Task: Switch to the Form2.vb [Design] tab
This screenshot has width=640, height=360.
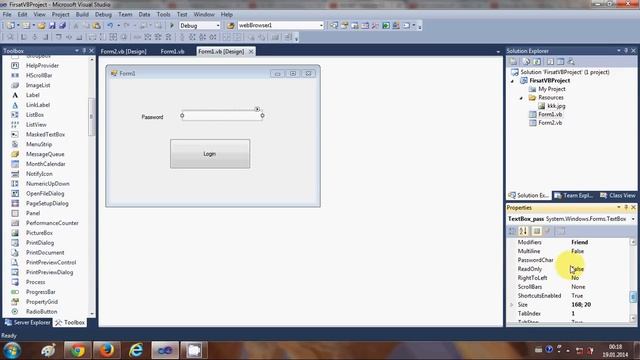Action: pyautogui.click(x=123, y=51)
